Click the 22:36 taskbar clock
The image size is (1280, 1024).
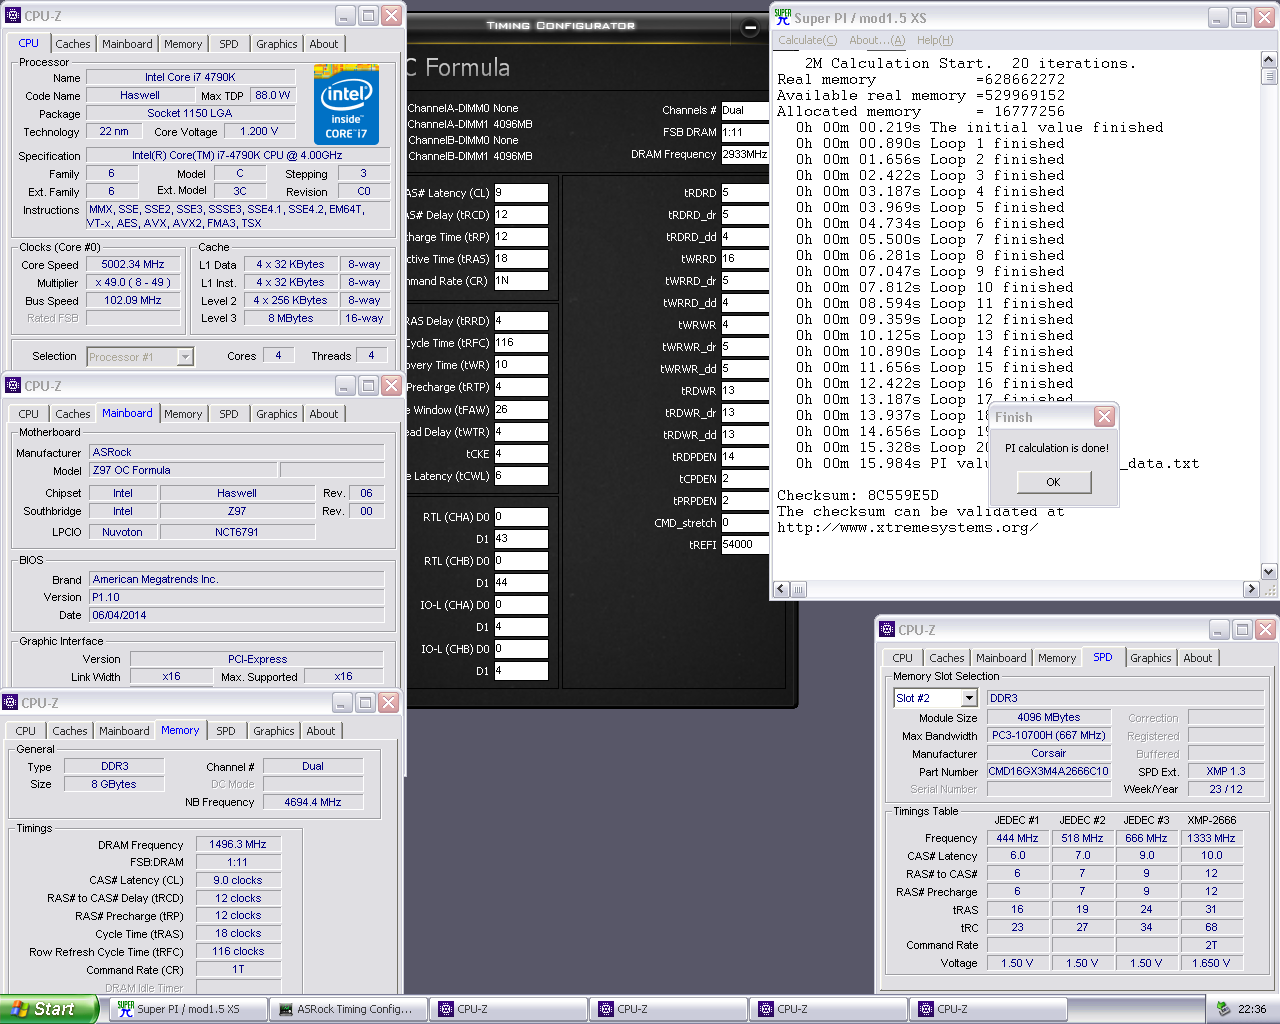1252,1009
